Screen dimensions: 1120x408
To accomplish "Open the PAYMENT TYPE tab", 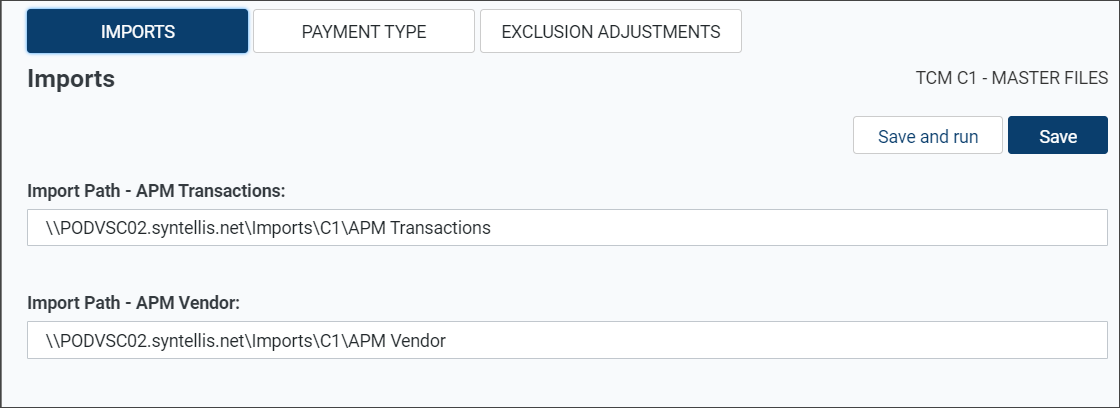I will (364, 31).
